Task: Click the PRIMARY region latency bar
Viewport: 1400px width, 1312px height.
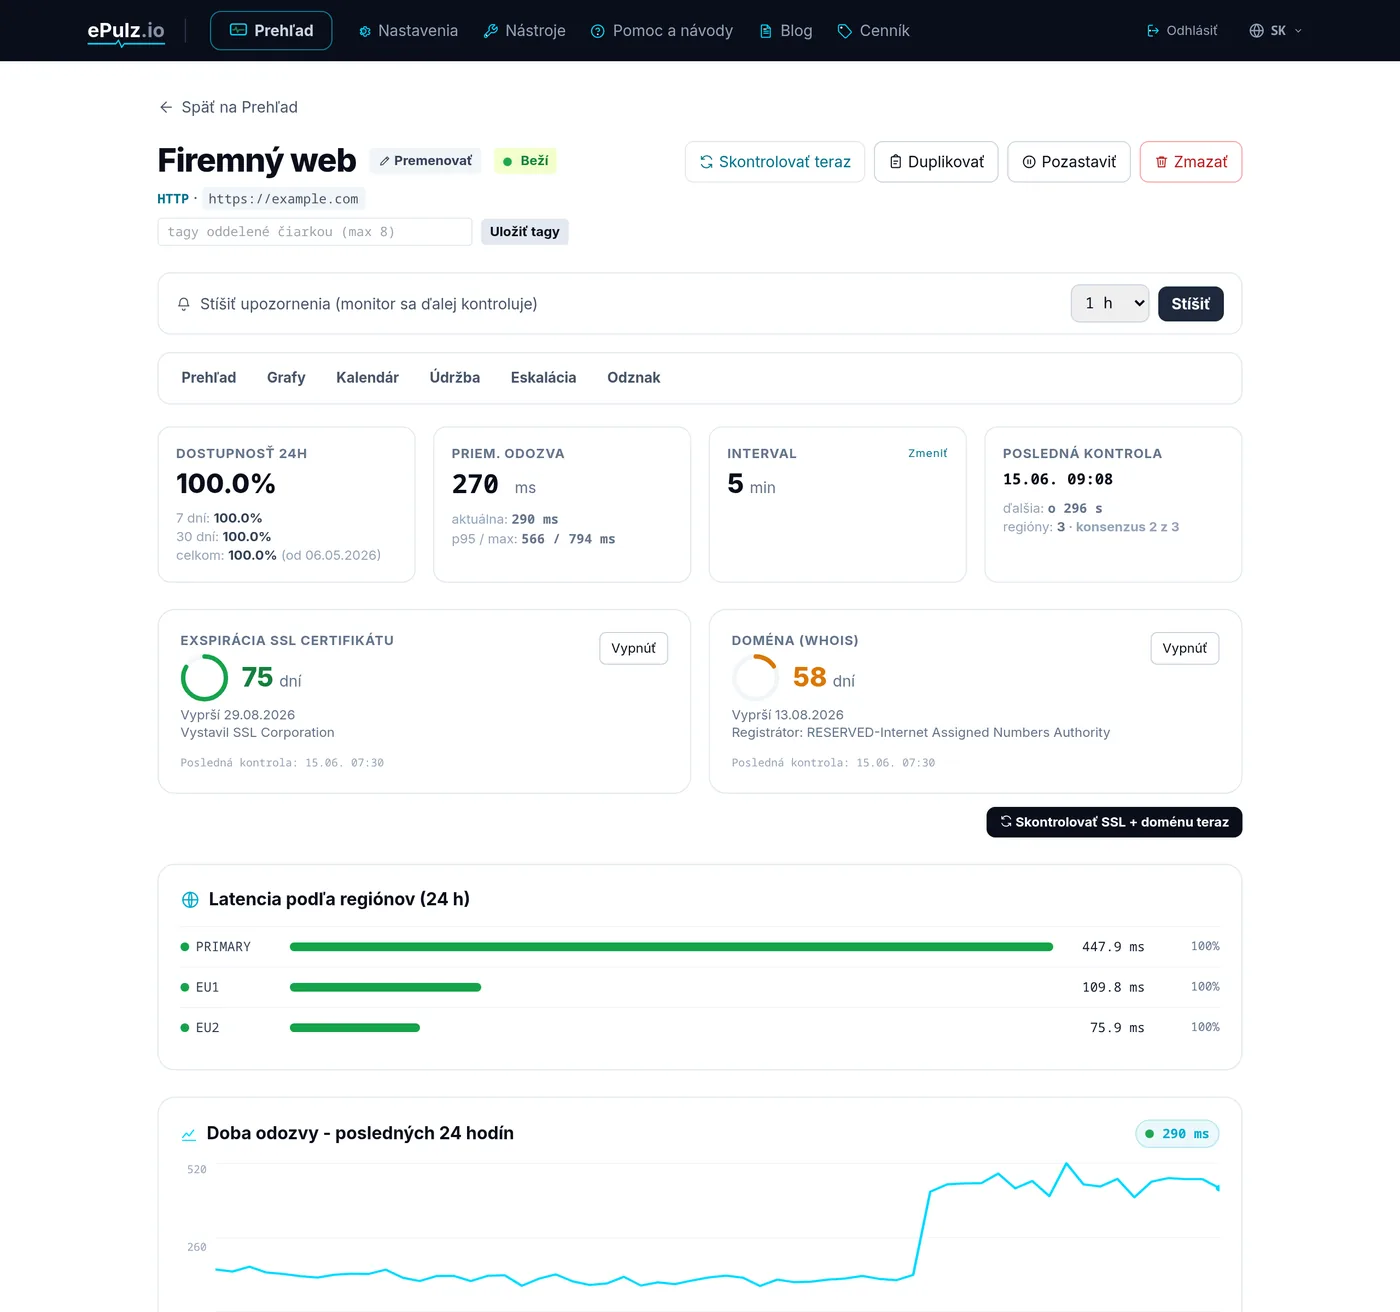Action: (x=671, y=947)
